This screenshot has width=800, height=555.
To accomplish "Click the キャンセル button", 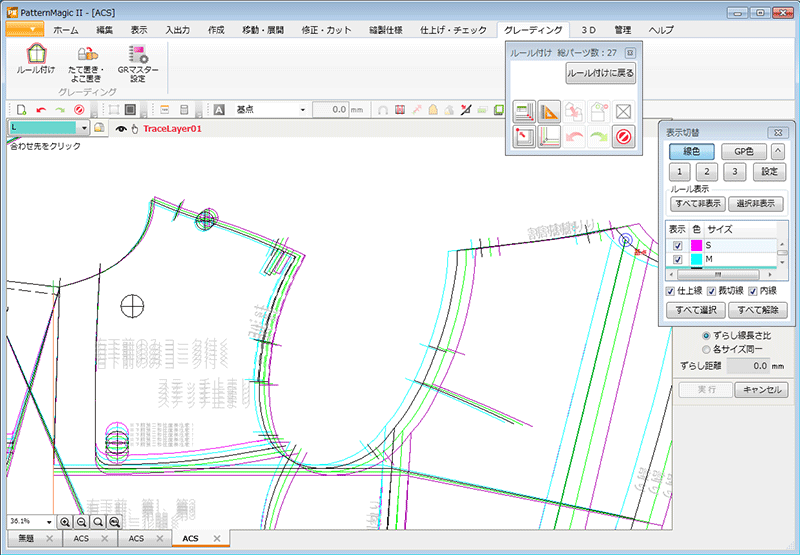I will [761, 390].
